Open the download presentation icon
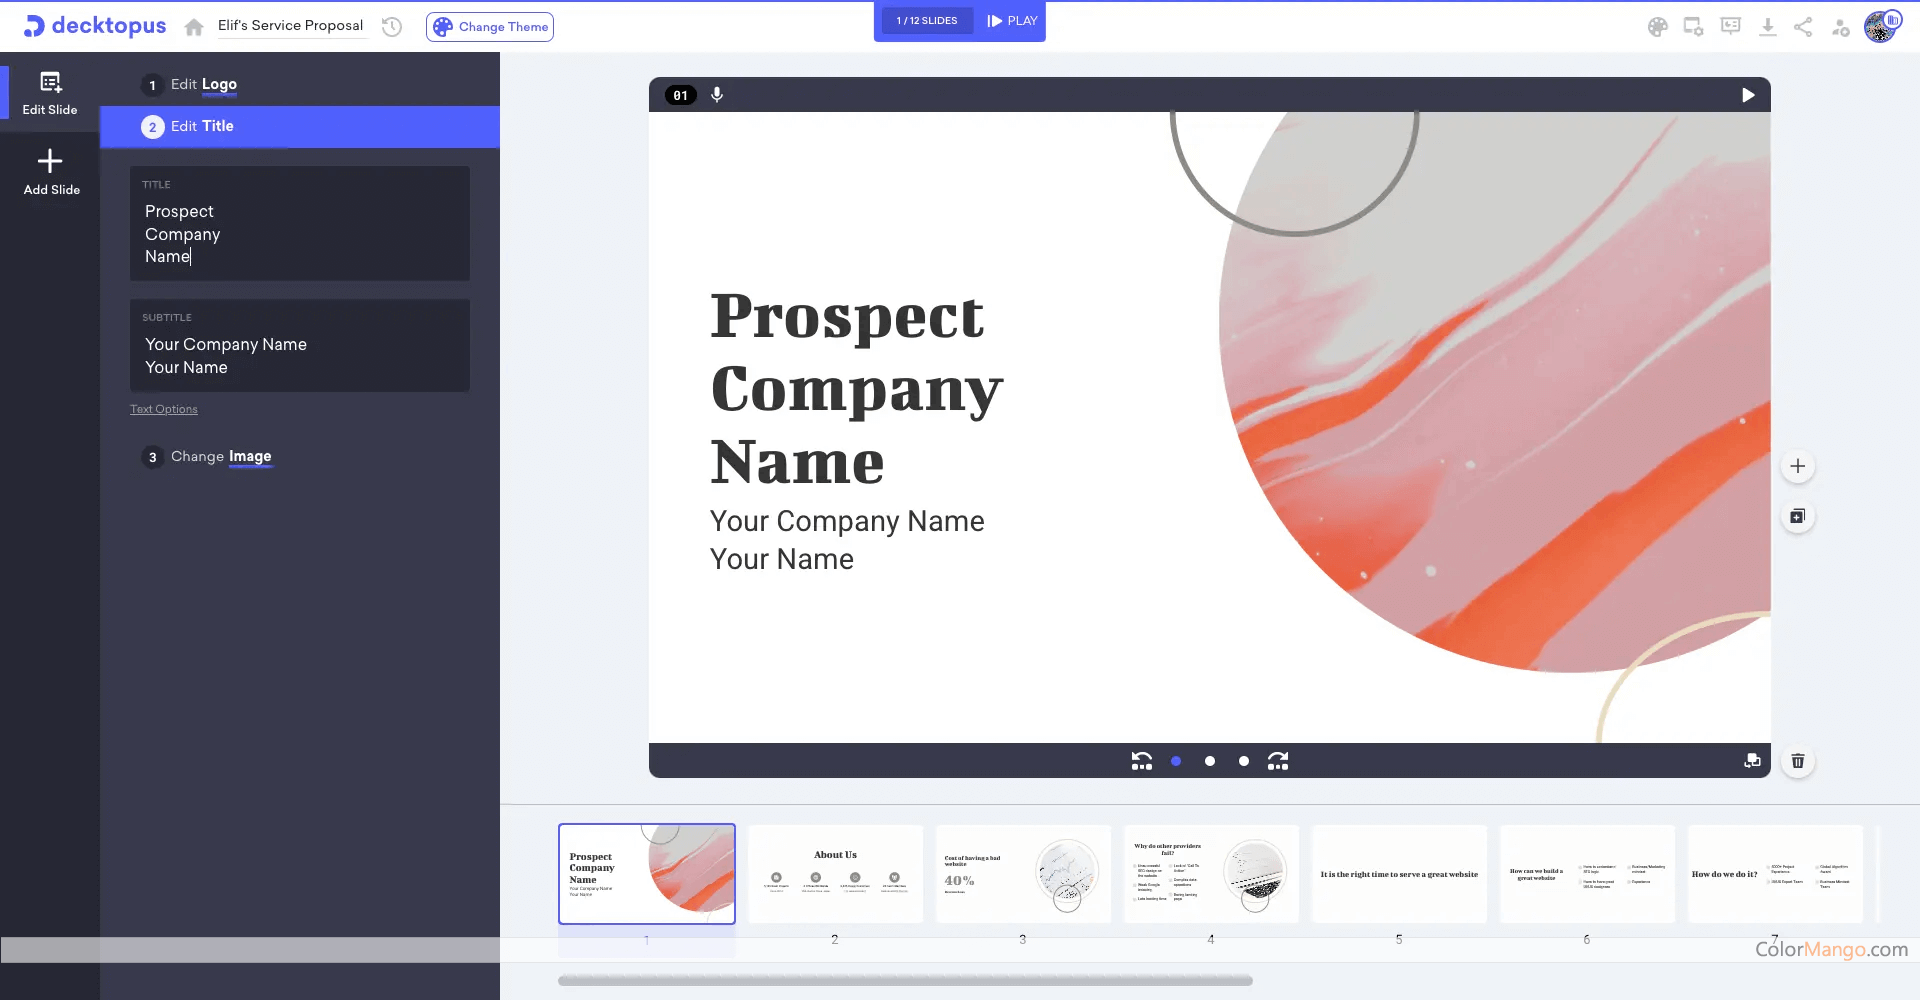 pyautogui.click(x=1767, y=27)
